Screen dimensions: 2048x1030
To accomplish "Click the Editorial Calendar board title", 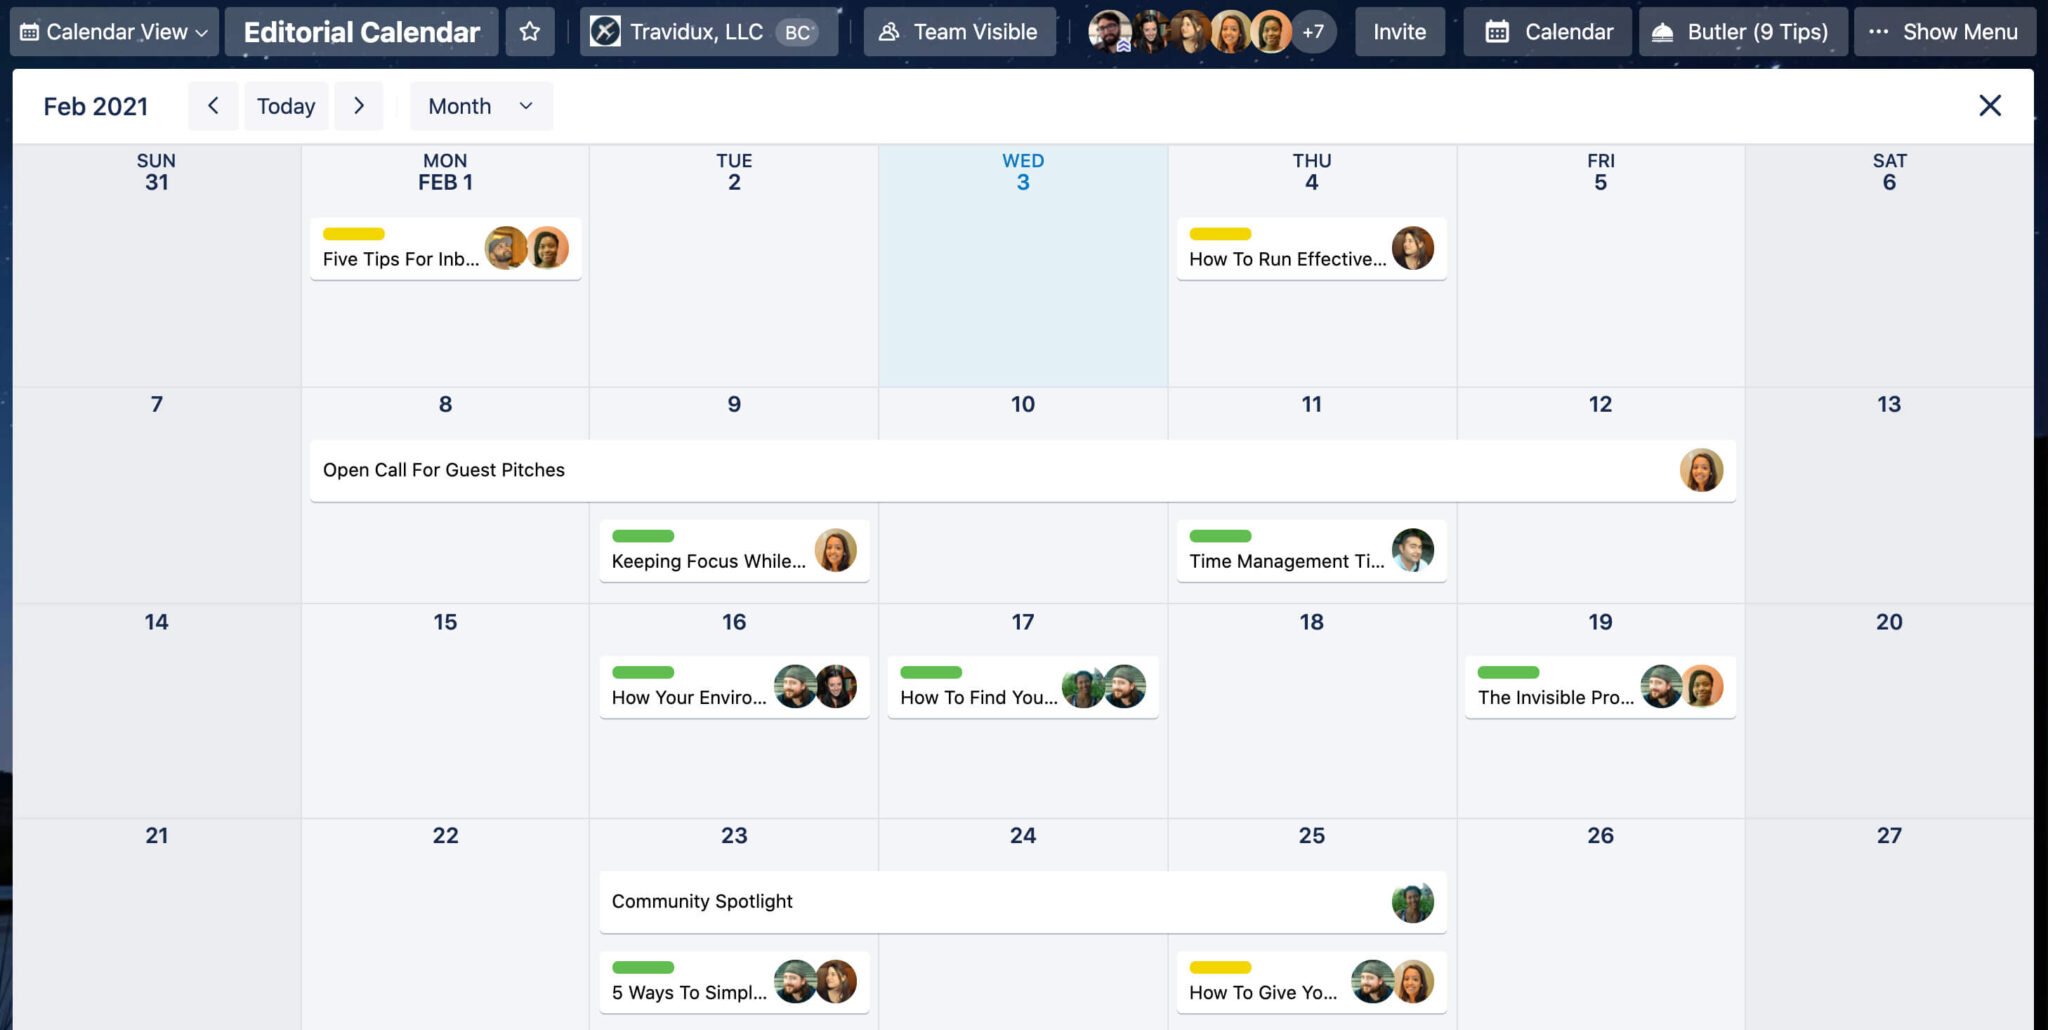I will (361, 31).
